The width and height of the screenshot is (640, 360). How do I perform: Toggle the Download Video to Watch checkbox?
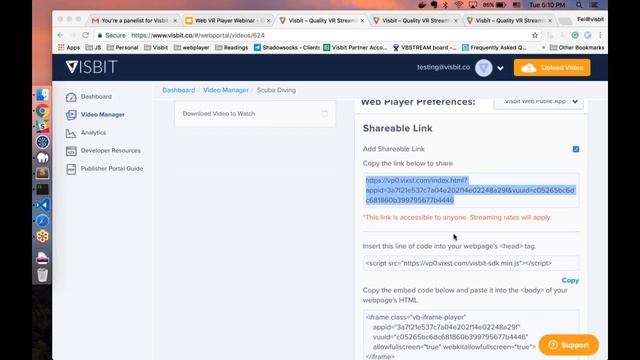coord(324,113)
